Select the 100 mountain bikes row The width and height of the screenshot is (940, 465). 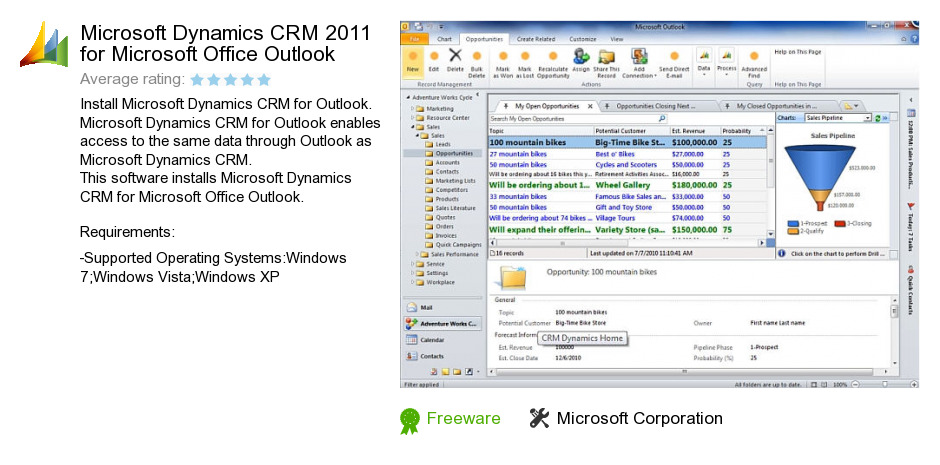click(x=627, y=143)
